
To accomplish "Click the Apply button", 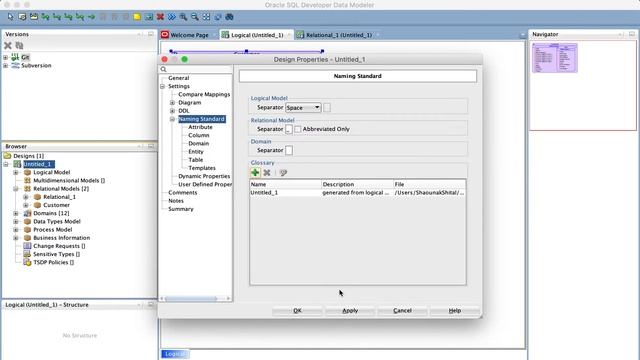I will tap(350, 311).
